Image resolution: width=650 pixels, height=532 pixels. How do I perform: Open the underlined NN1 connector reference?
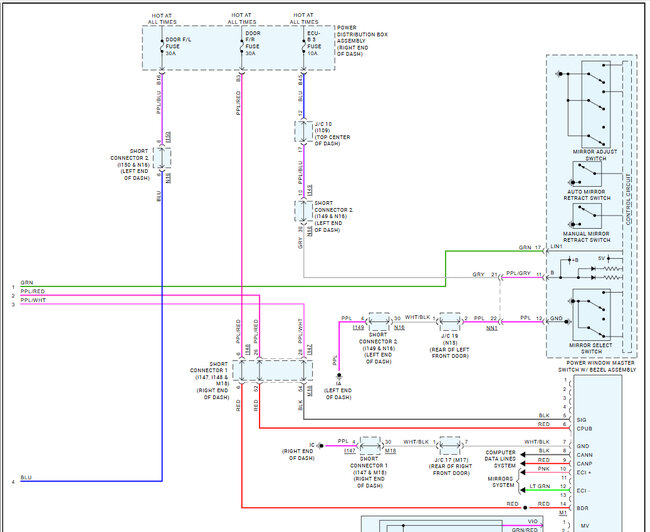[493, 326]
